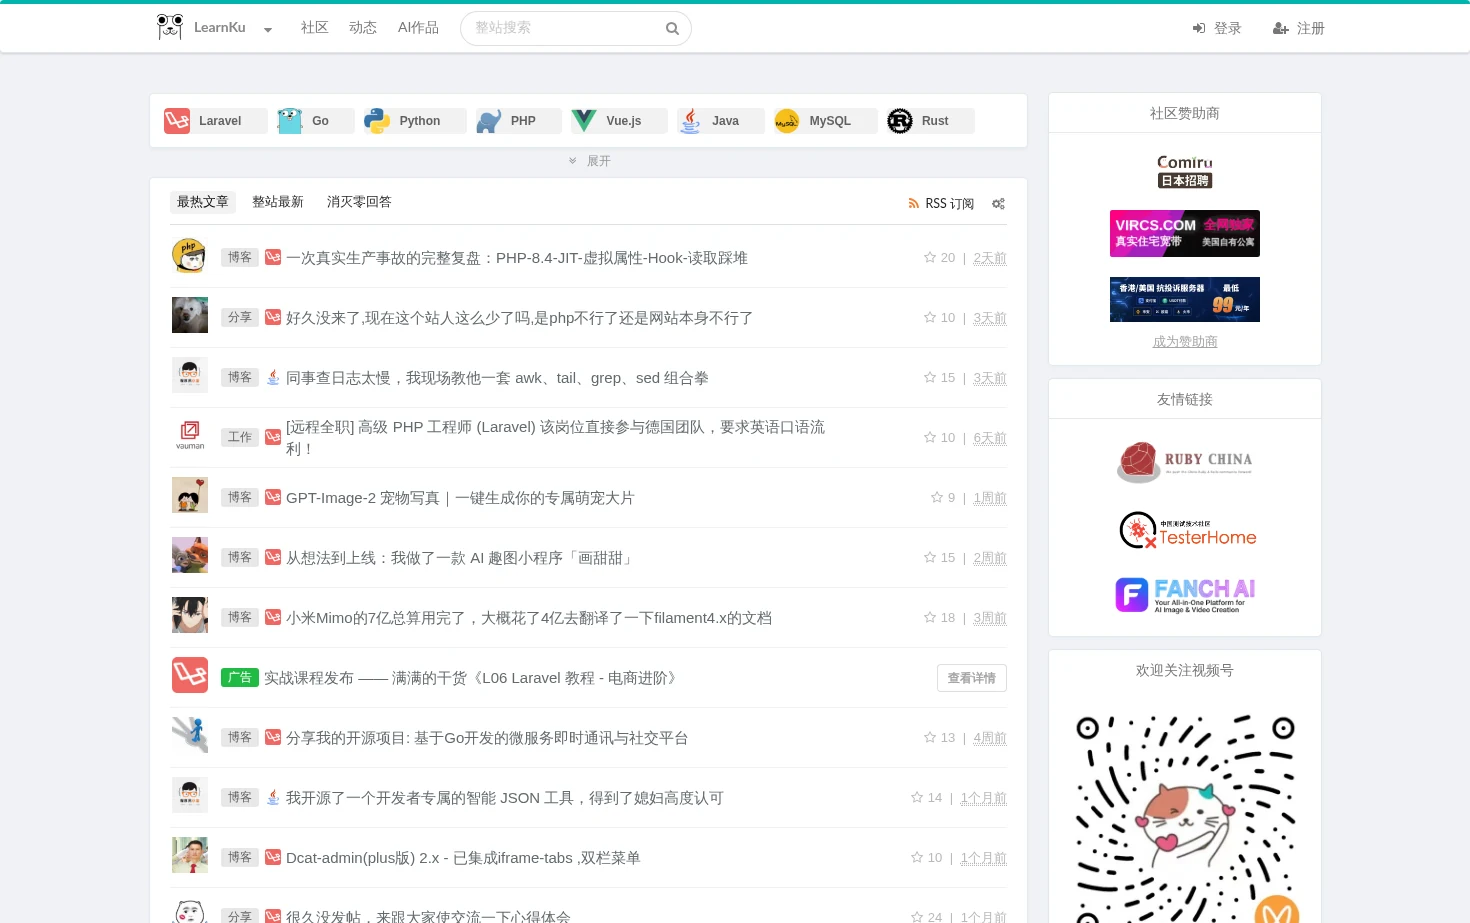Open the Go gopher community icon
Image resolution: width=1470 pixels, height=923 pixels.
(290, 121)
